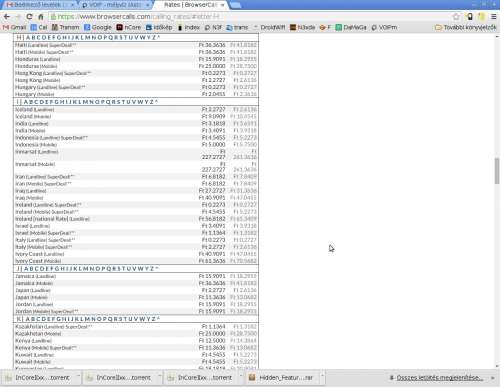500x387 pixels.
Task: Jump to top via caret in J index row
Action: tap(157, 268)
